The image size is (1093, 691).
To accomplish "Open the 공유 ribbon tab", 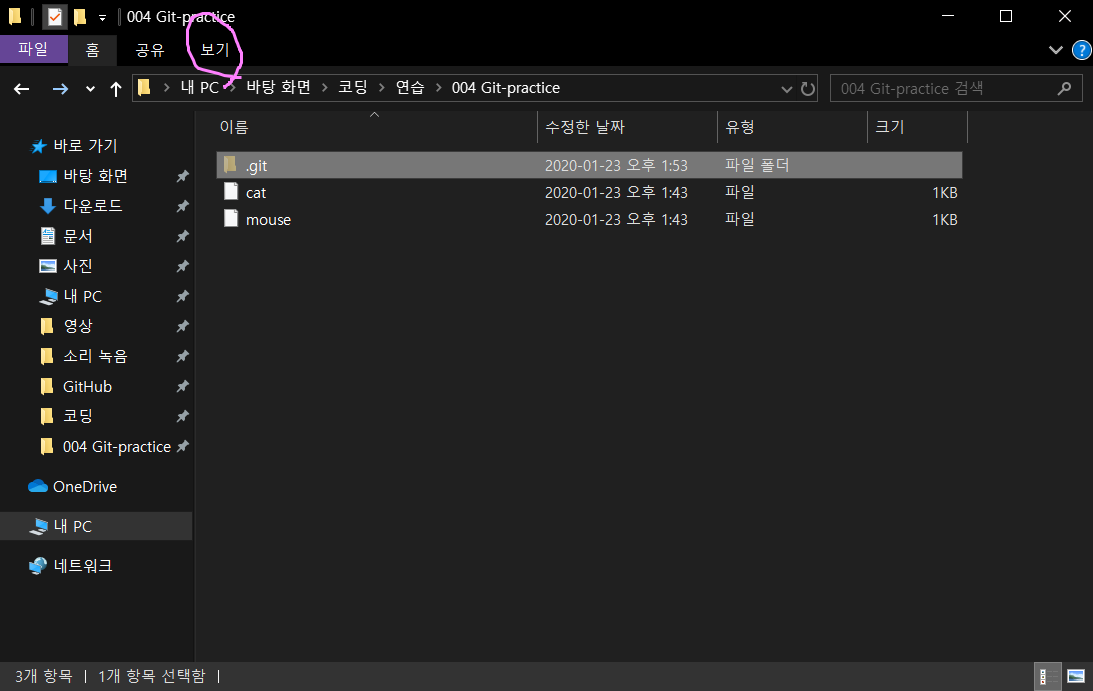I will click(149, 50).
